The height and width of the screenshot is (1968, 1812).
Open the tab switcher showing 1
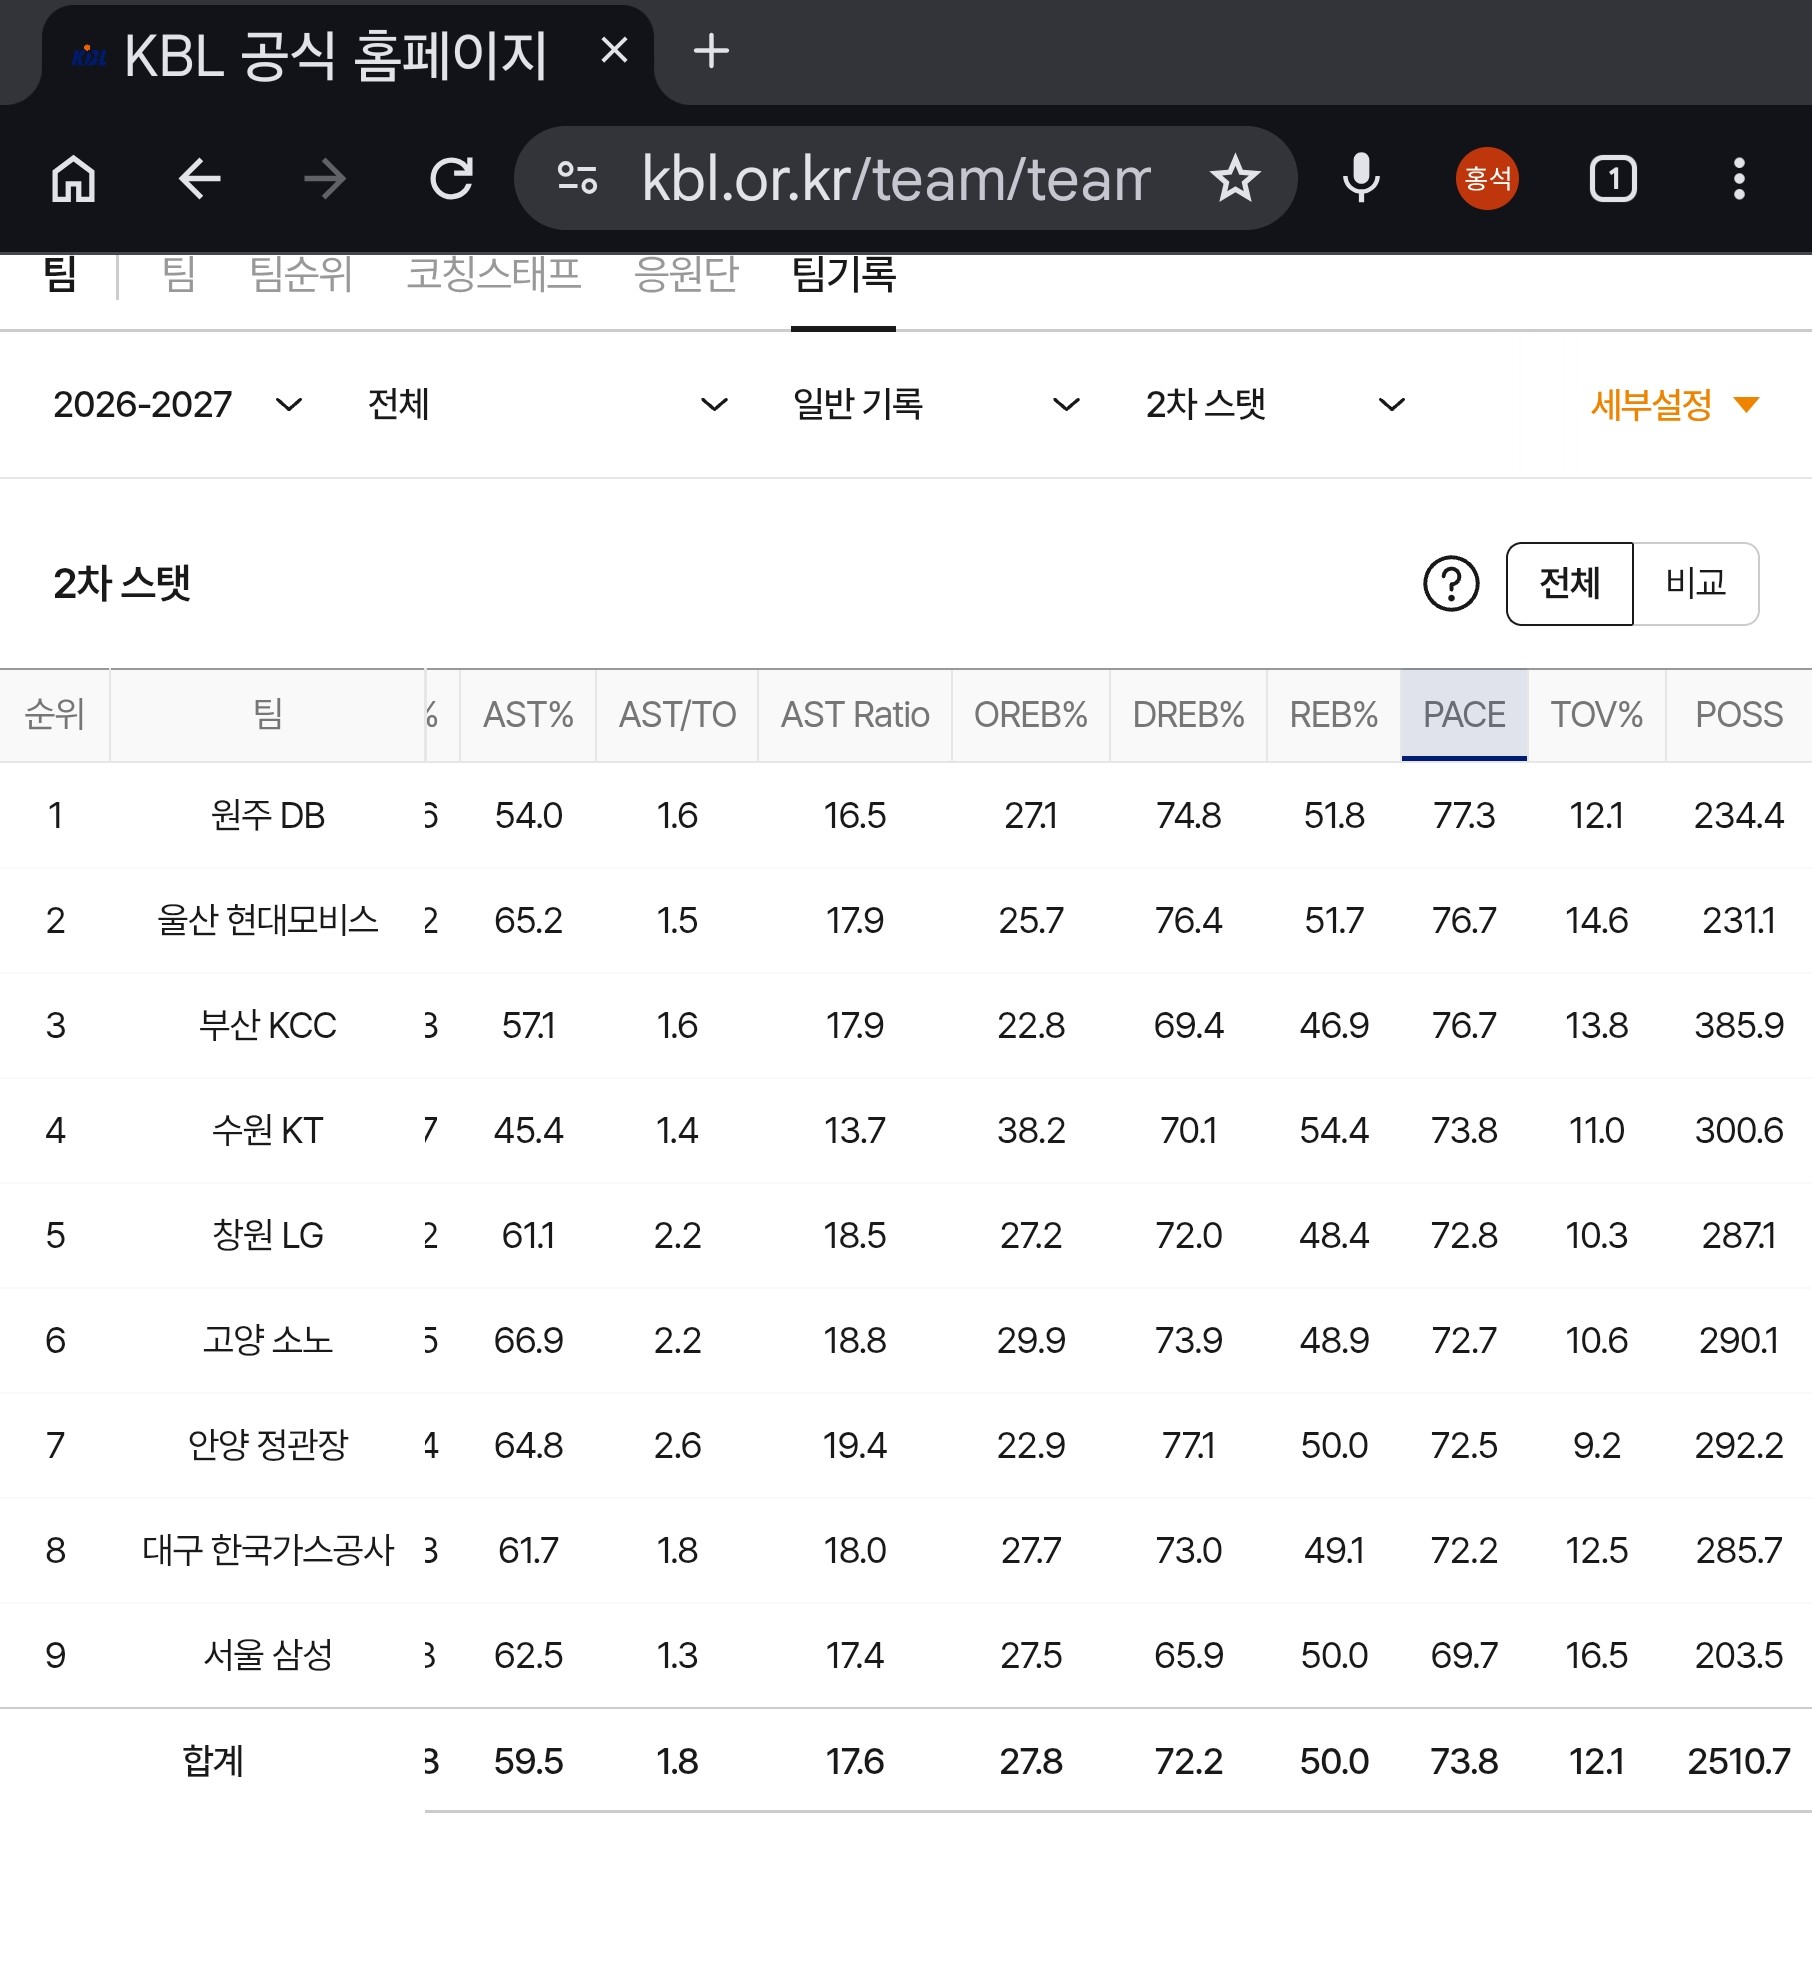coord(1612,179)
